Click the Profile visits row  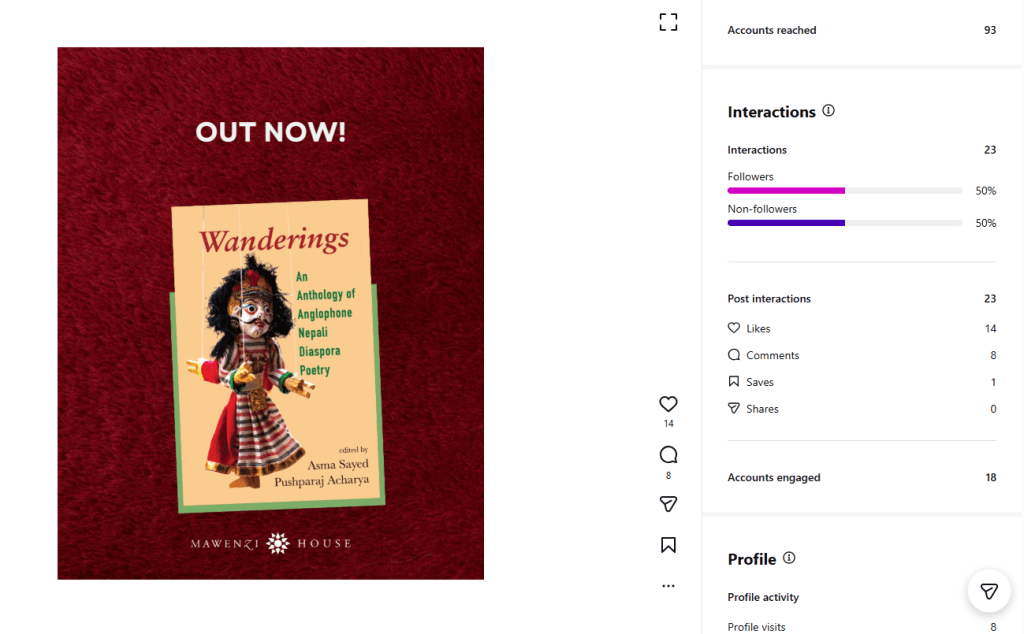(x=861, y=627)
